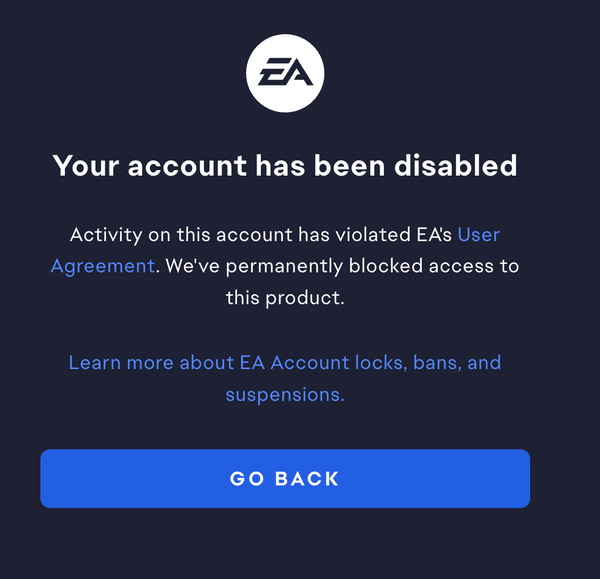Return to previous page via GO BACK
The width and height of the screenshot is (600, 579).
click(285, 478)
